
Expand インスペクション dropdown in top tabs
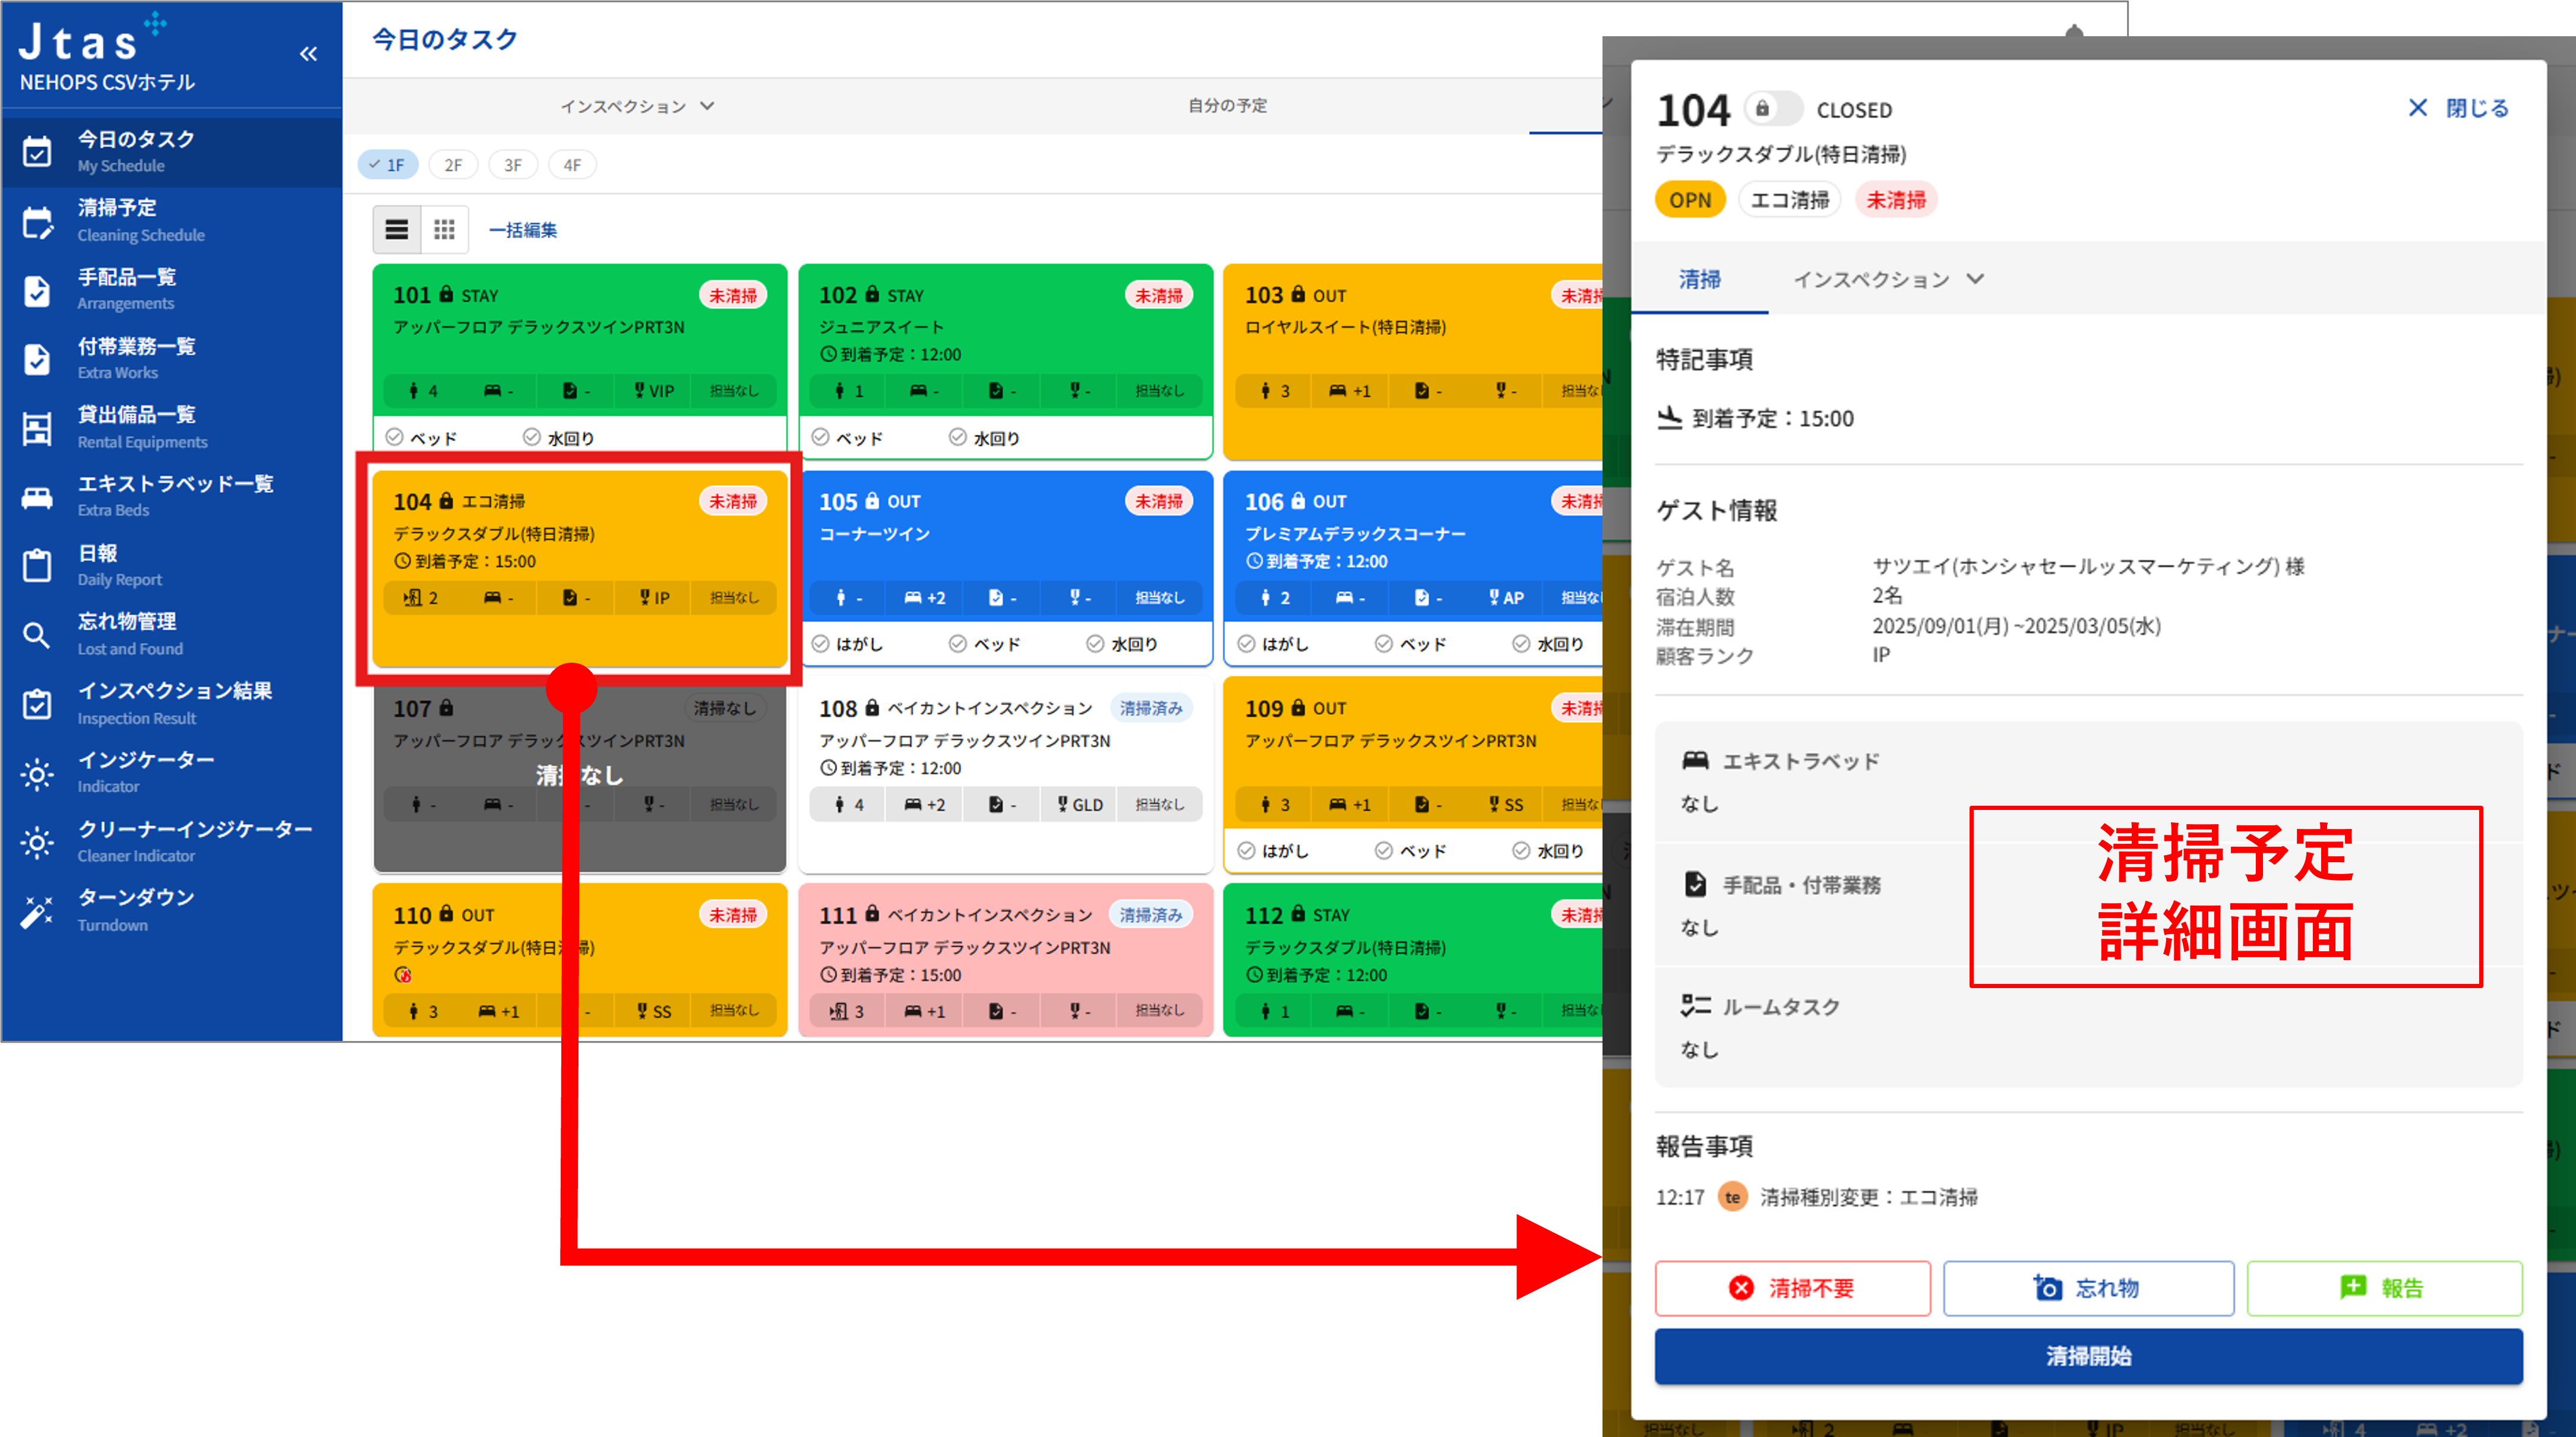pos(637,106)
